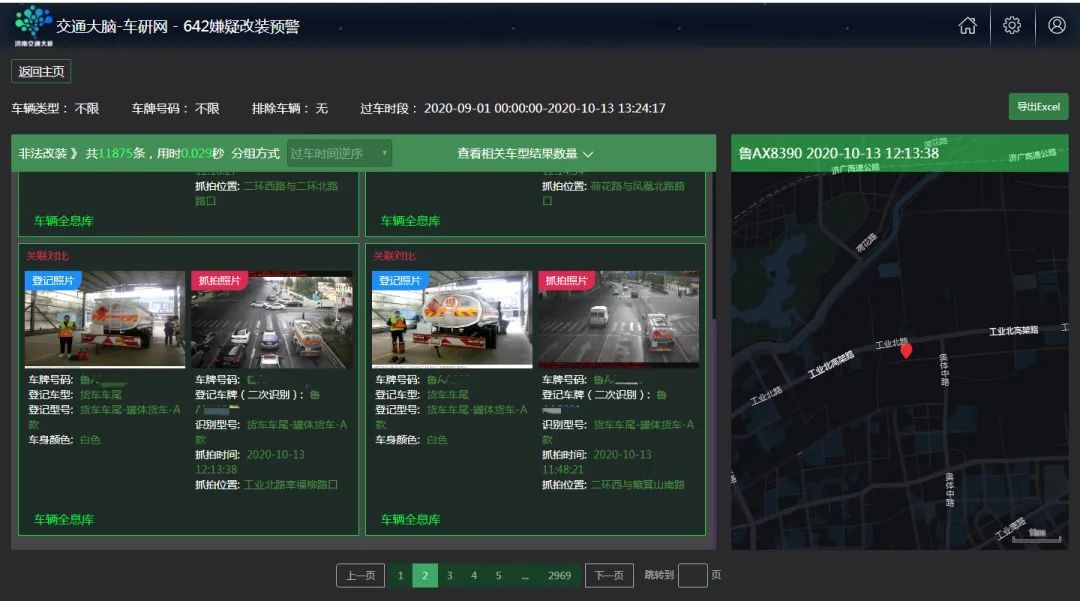Export results with the 导出Excel button
Screen dimensions: 1080x601
[1040, 106]
